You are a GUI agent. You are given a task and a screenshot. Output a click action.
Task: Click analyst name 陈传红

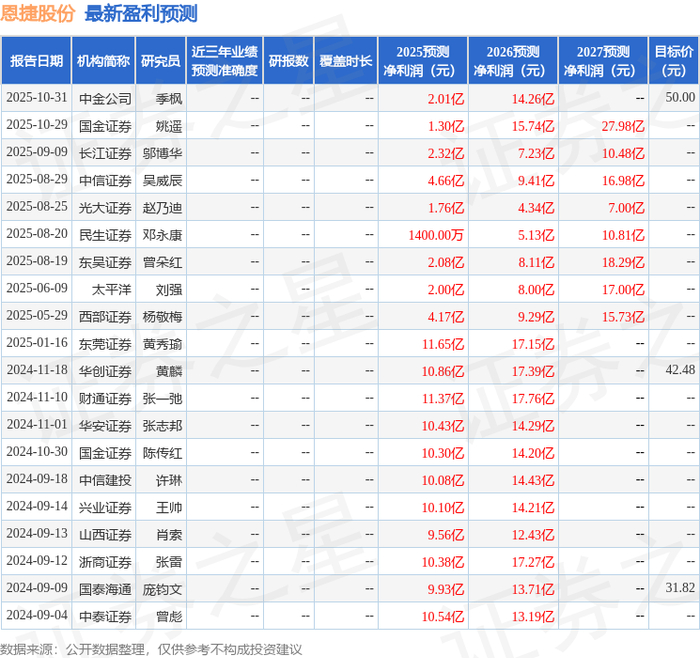162,454
